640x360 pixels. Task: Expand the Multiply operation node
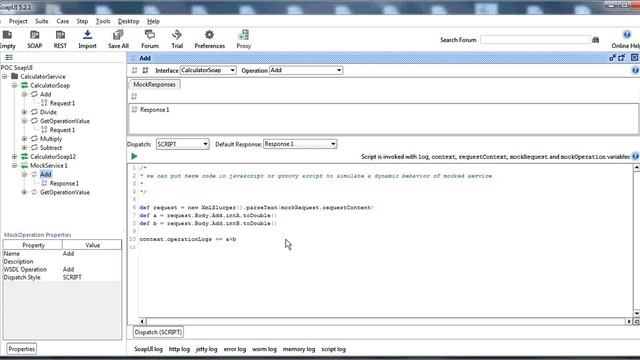click(x=24, y=139)
